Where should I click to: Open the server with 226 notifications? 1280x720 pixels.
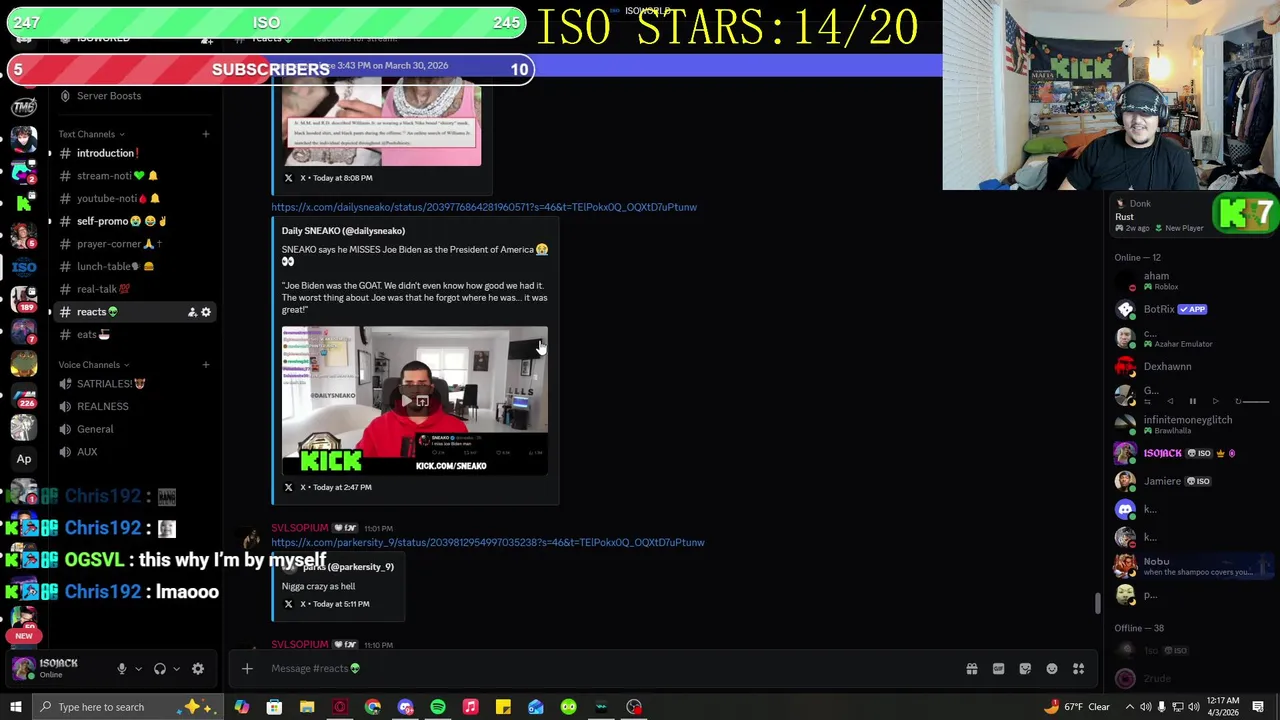(24, 395)
